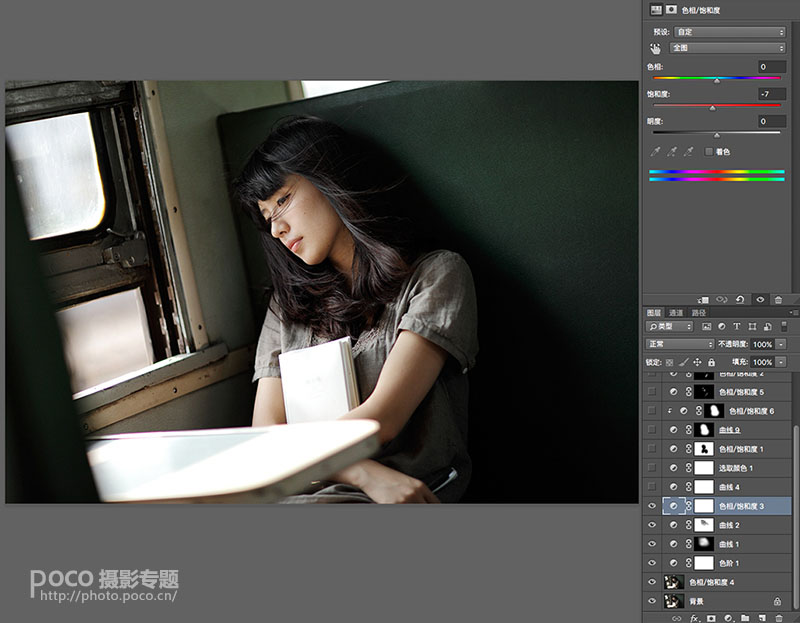Filter layers by type (T) icon
The width and height of the screenshot is (800, 623).
point(736,327)
